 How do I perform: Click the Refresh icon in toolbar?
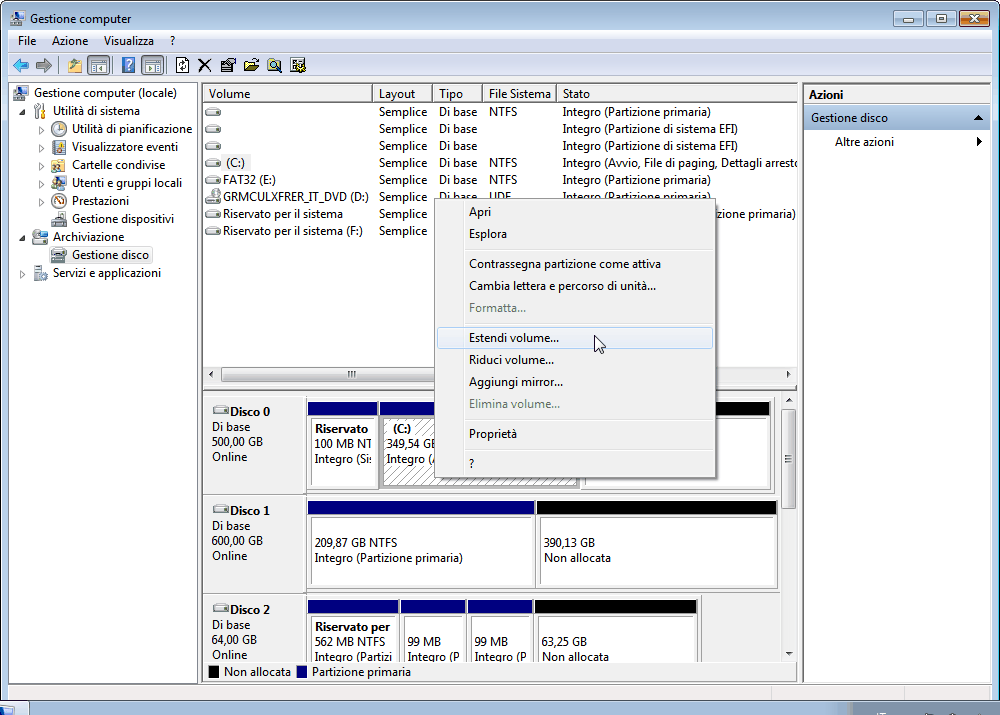click(182, 65)
